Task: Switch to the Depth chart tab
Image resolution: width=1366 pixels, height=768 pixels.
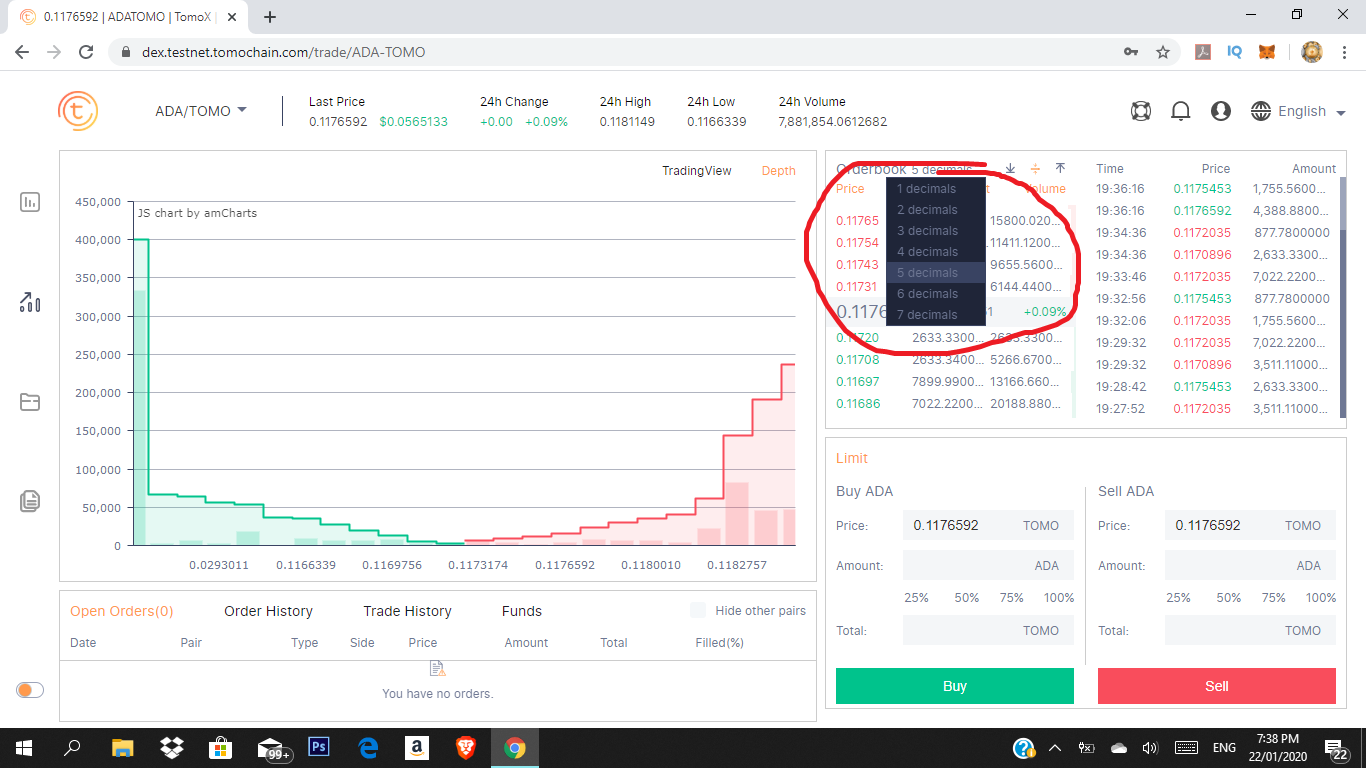Action: (779, 171)
